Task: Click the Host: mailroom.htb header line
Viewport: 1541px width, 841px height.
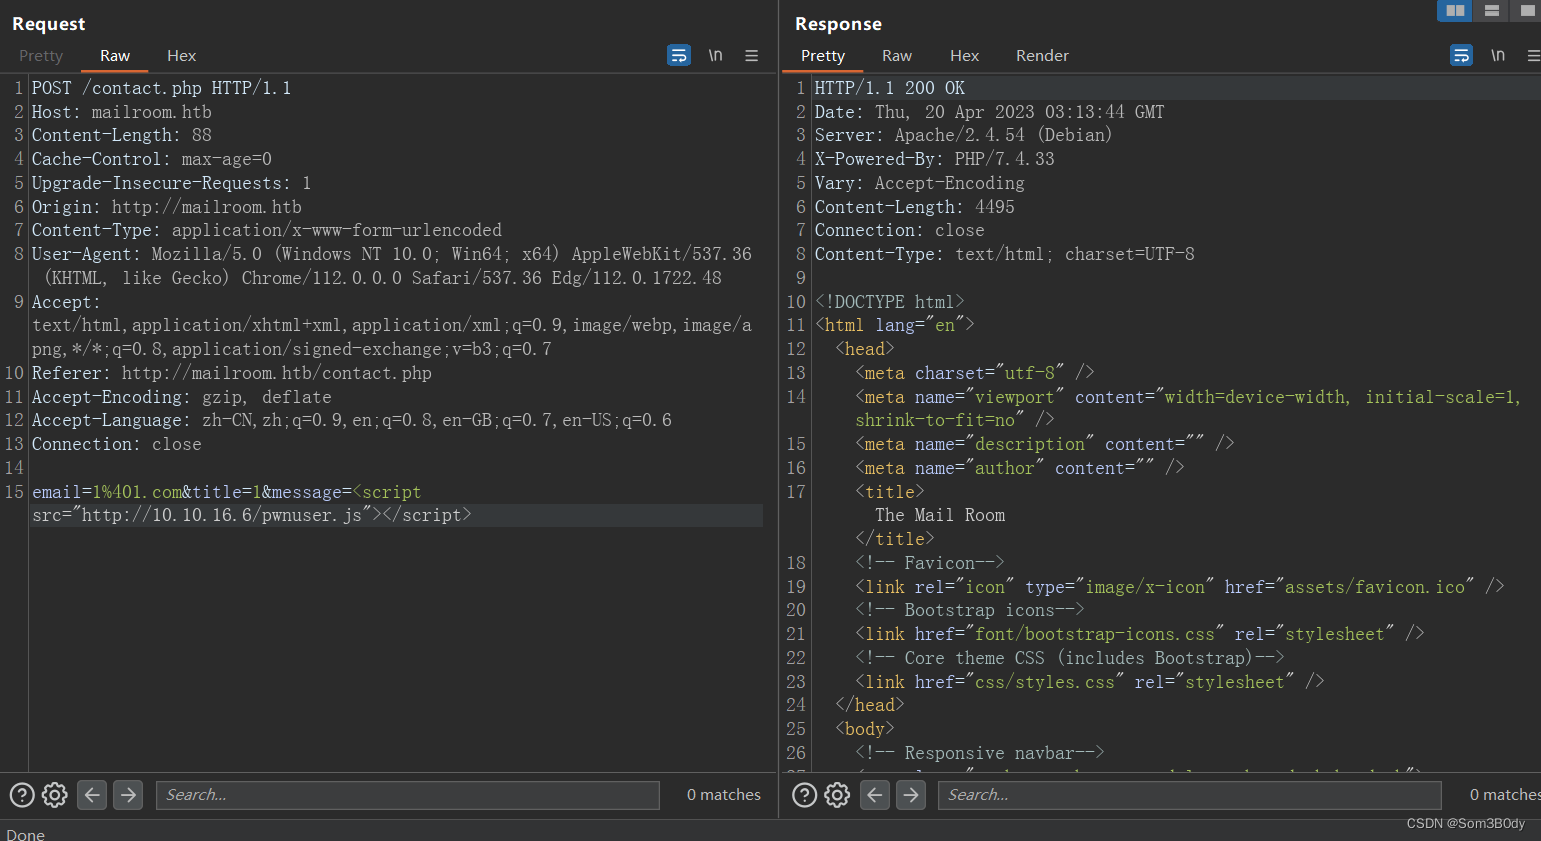Action: click(122, 112)
